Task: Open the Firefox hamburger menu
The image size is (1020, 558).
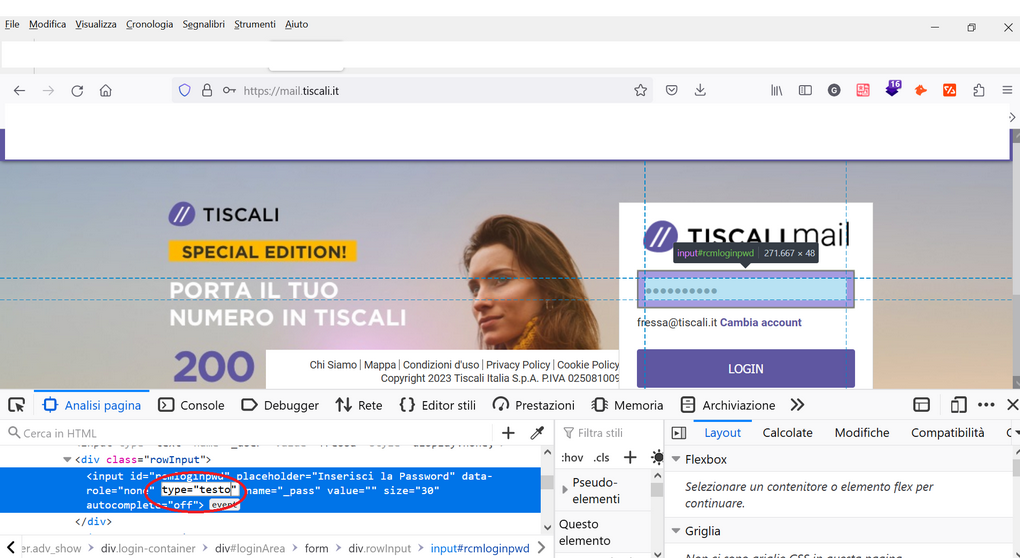Action: coord(1007,90)
